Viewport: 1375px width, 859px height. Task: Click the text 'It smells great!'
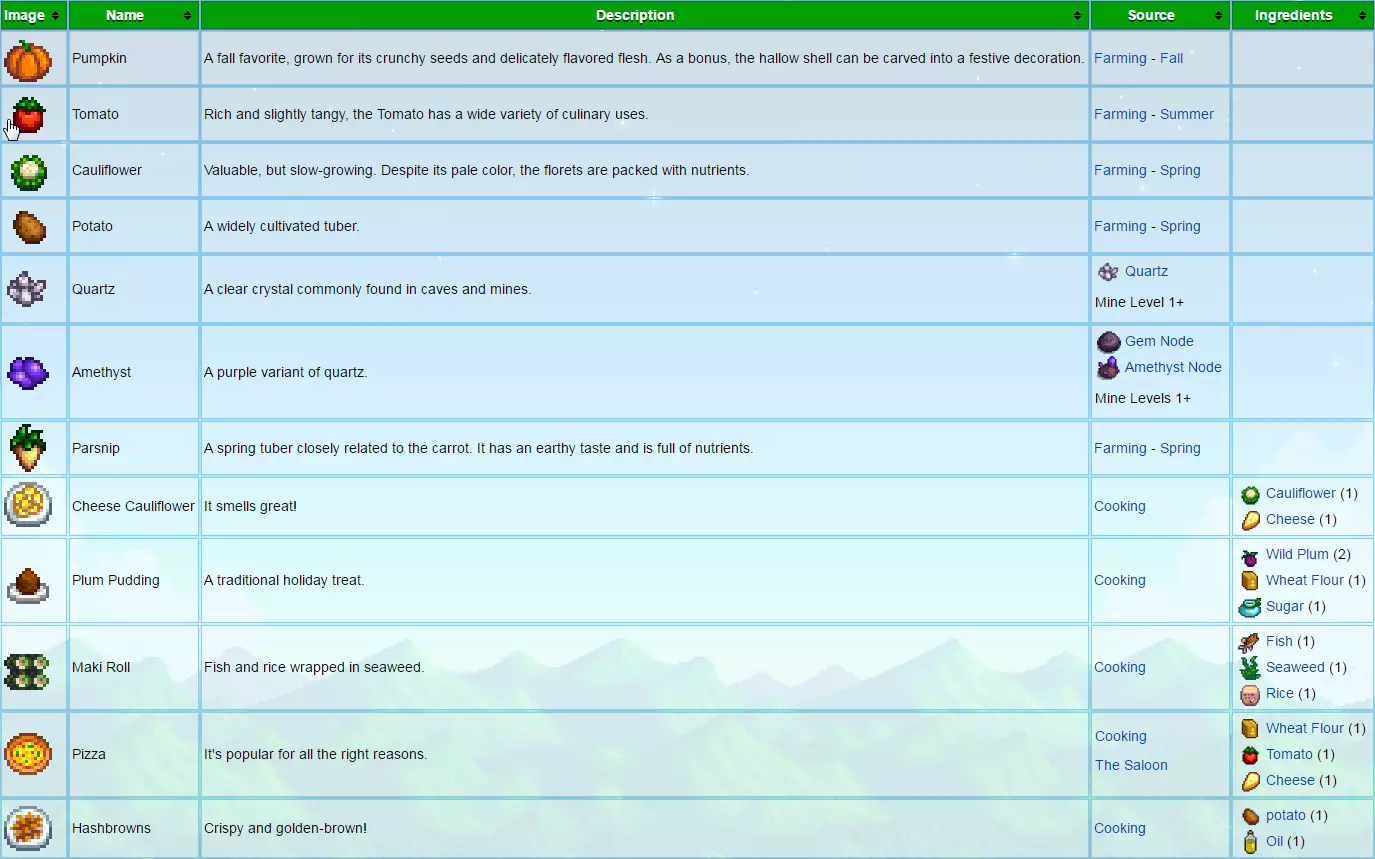coord(250,507)
